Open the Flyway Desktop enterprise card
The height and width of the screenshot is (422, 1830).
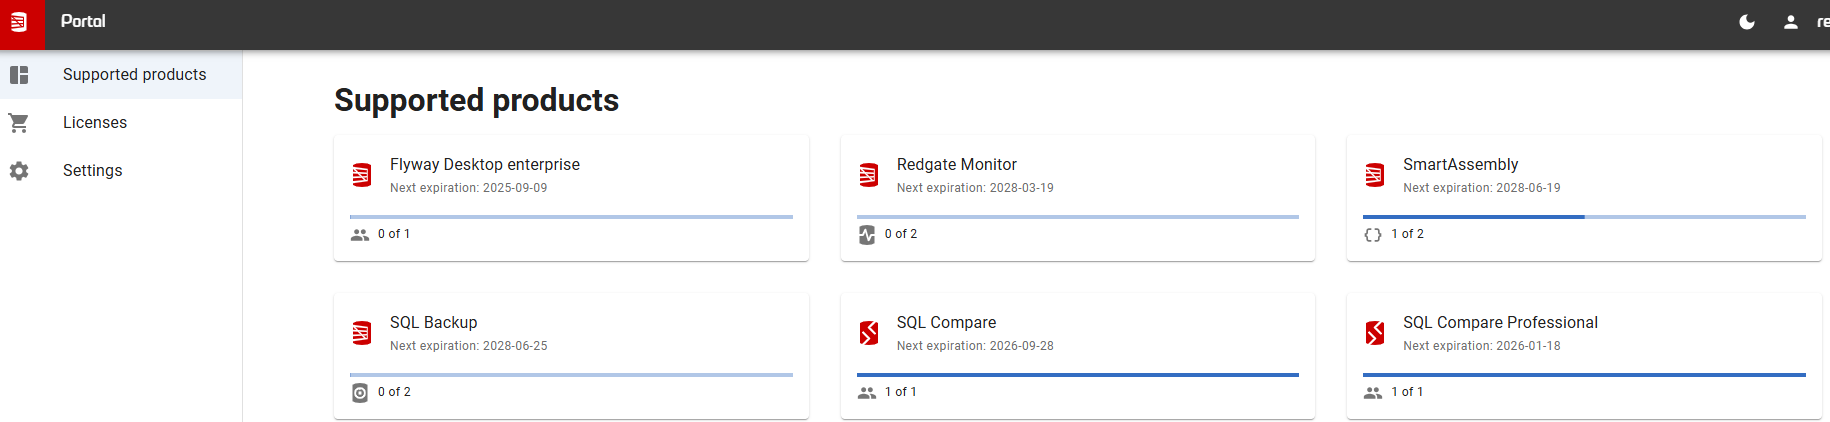[x=571, y=198]
